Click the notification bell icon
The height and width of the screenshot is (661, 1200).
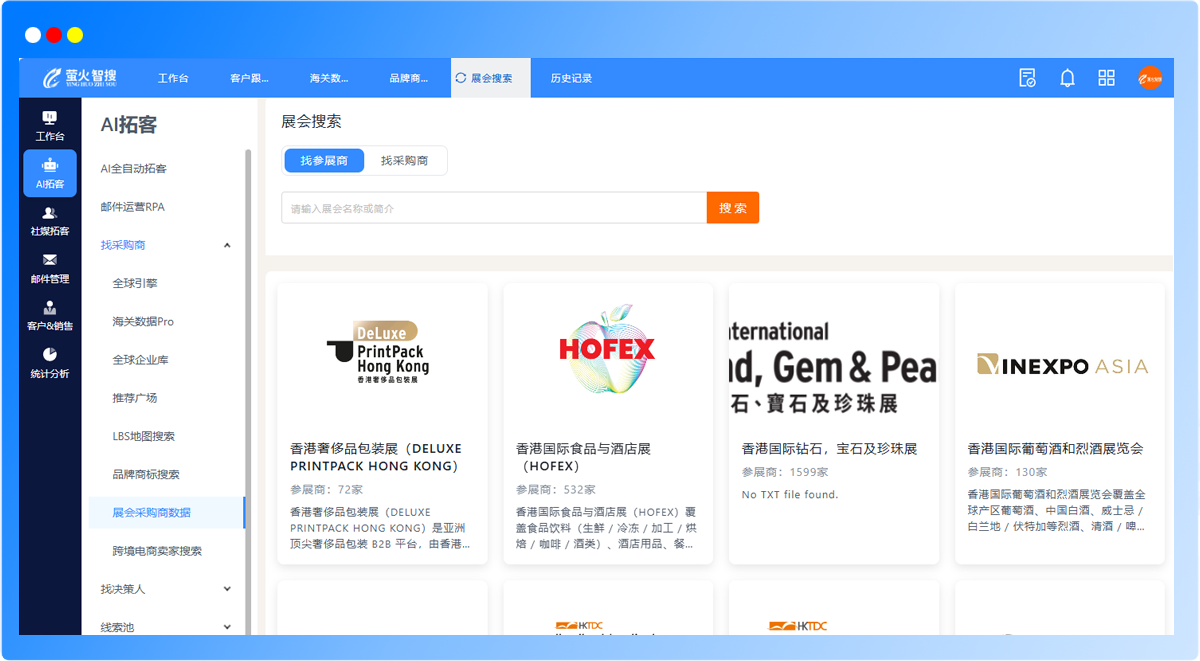[x=1067, y=78]
